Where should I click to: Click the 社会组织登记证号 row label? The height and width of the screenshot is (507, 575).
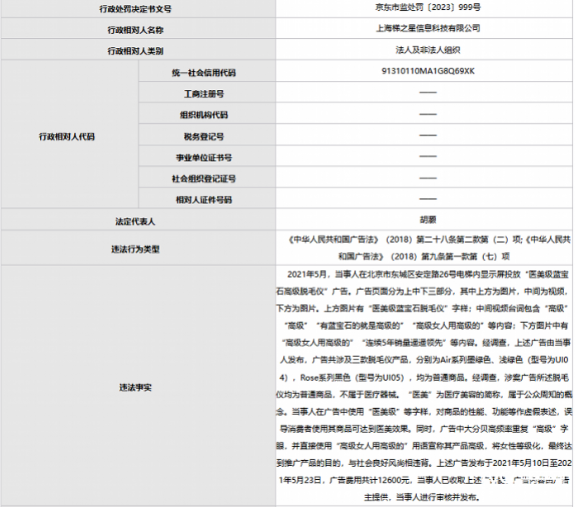[204, 179]
